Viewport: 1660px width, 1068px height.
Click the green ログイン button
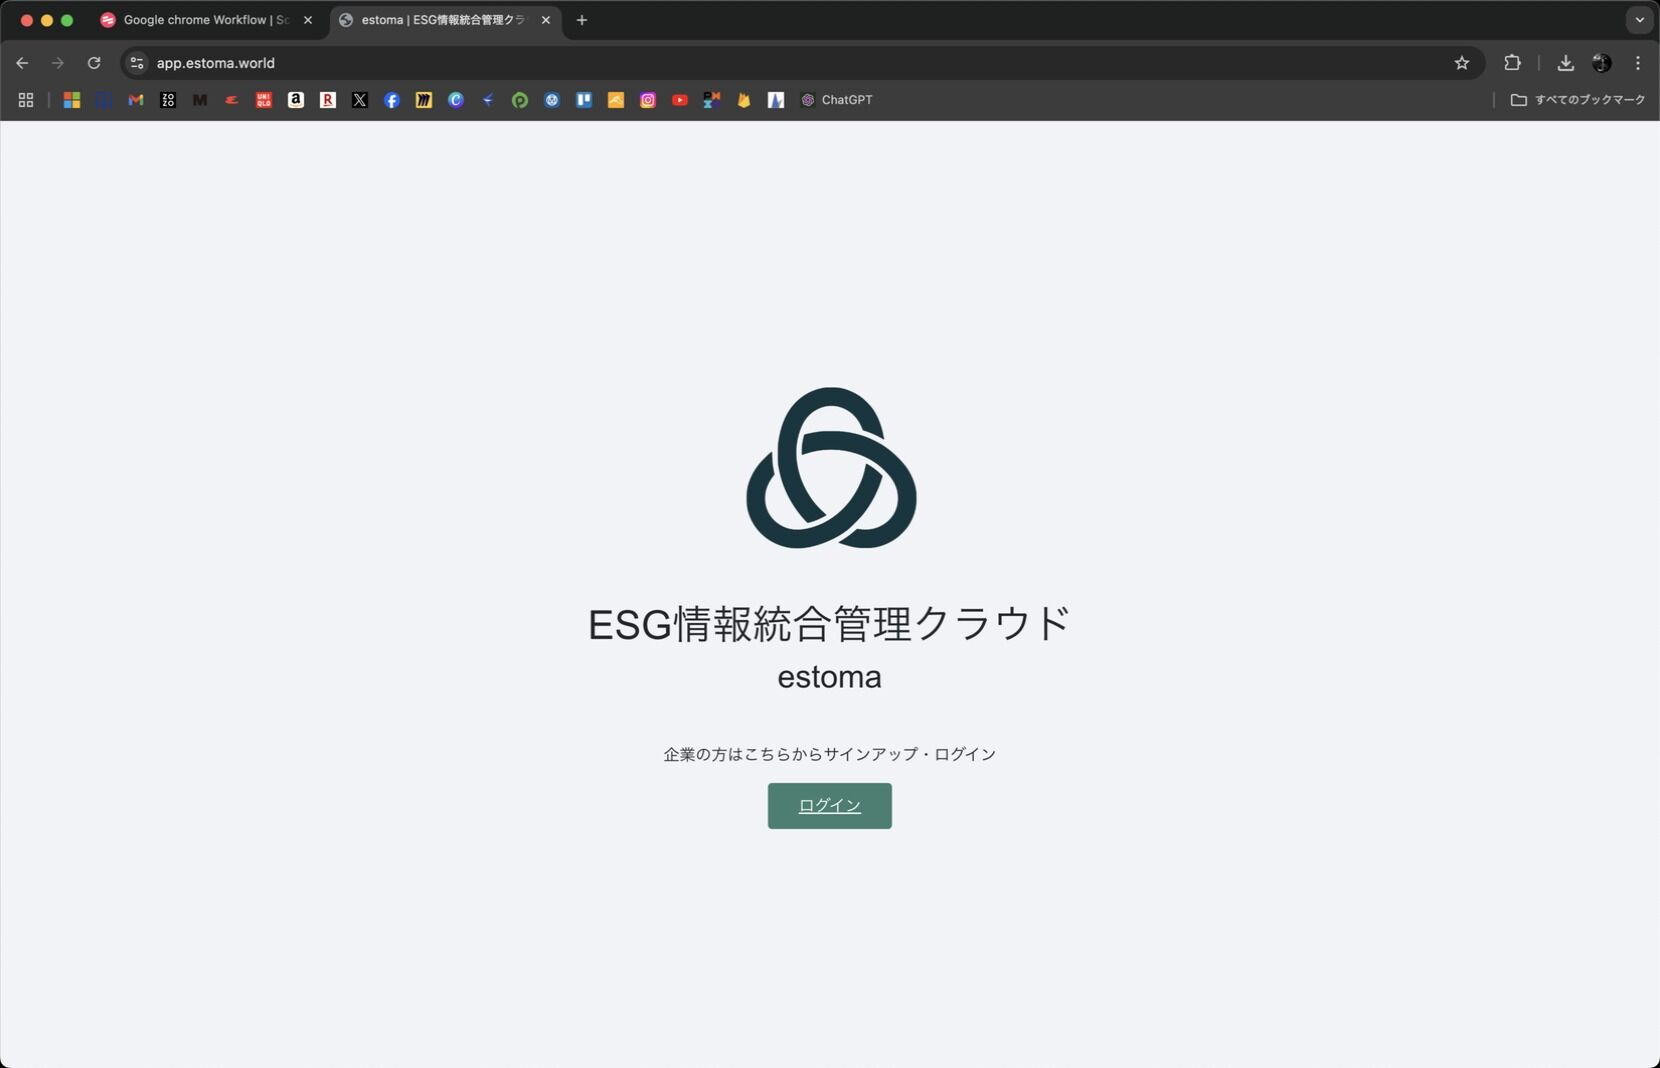[x=829, y=805]
